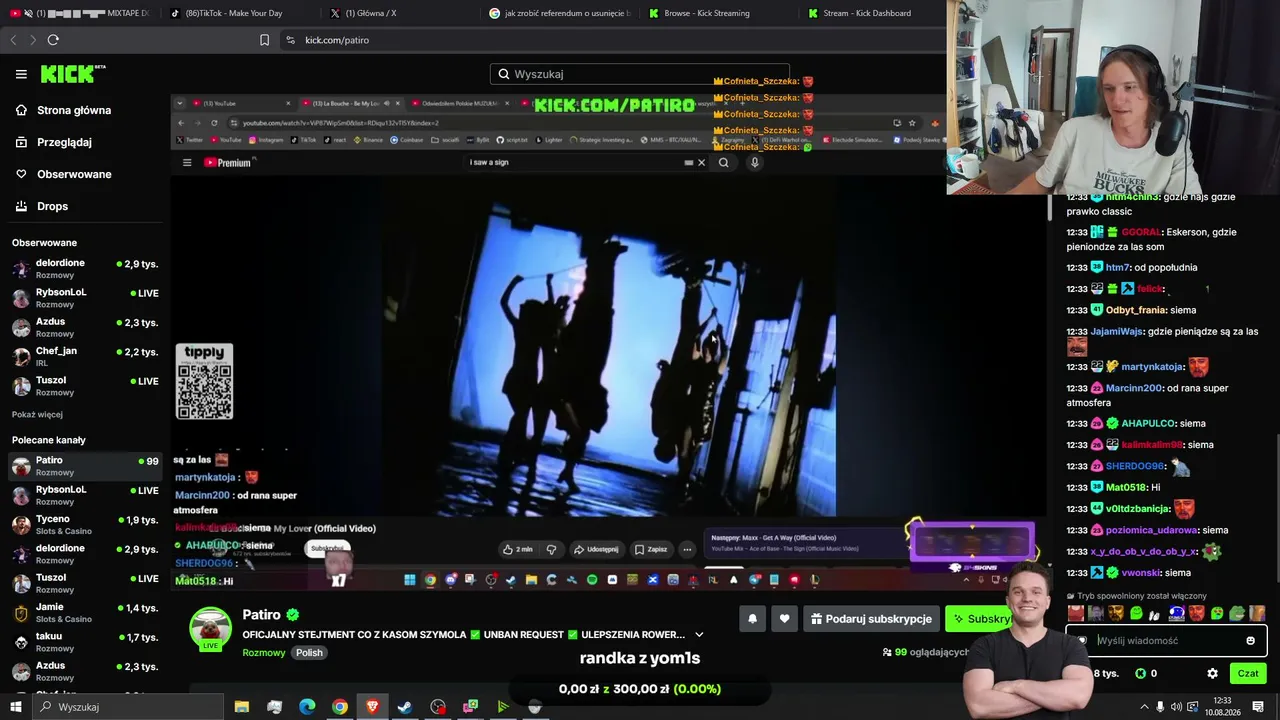
Task: Show more followed channels via Pokaż więcej
Action: coord(37,415)
